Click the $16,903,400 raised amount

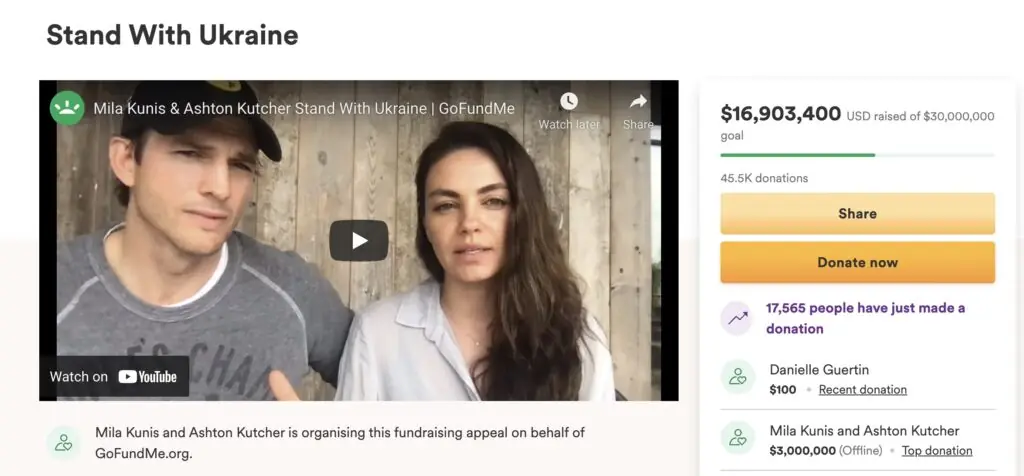pos(780,114)
